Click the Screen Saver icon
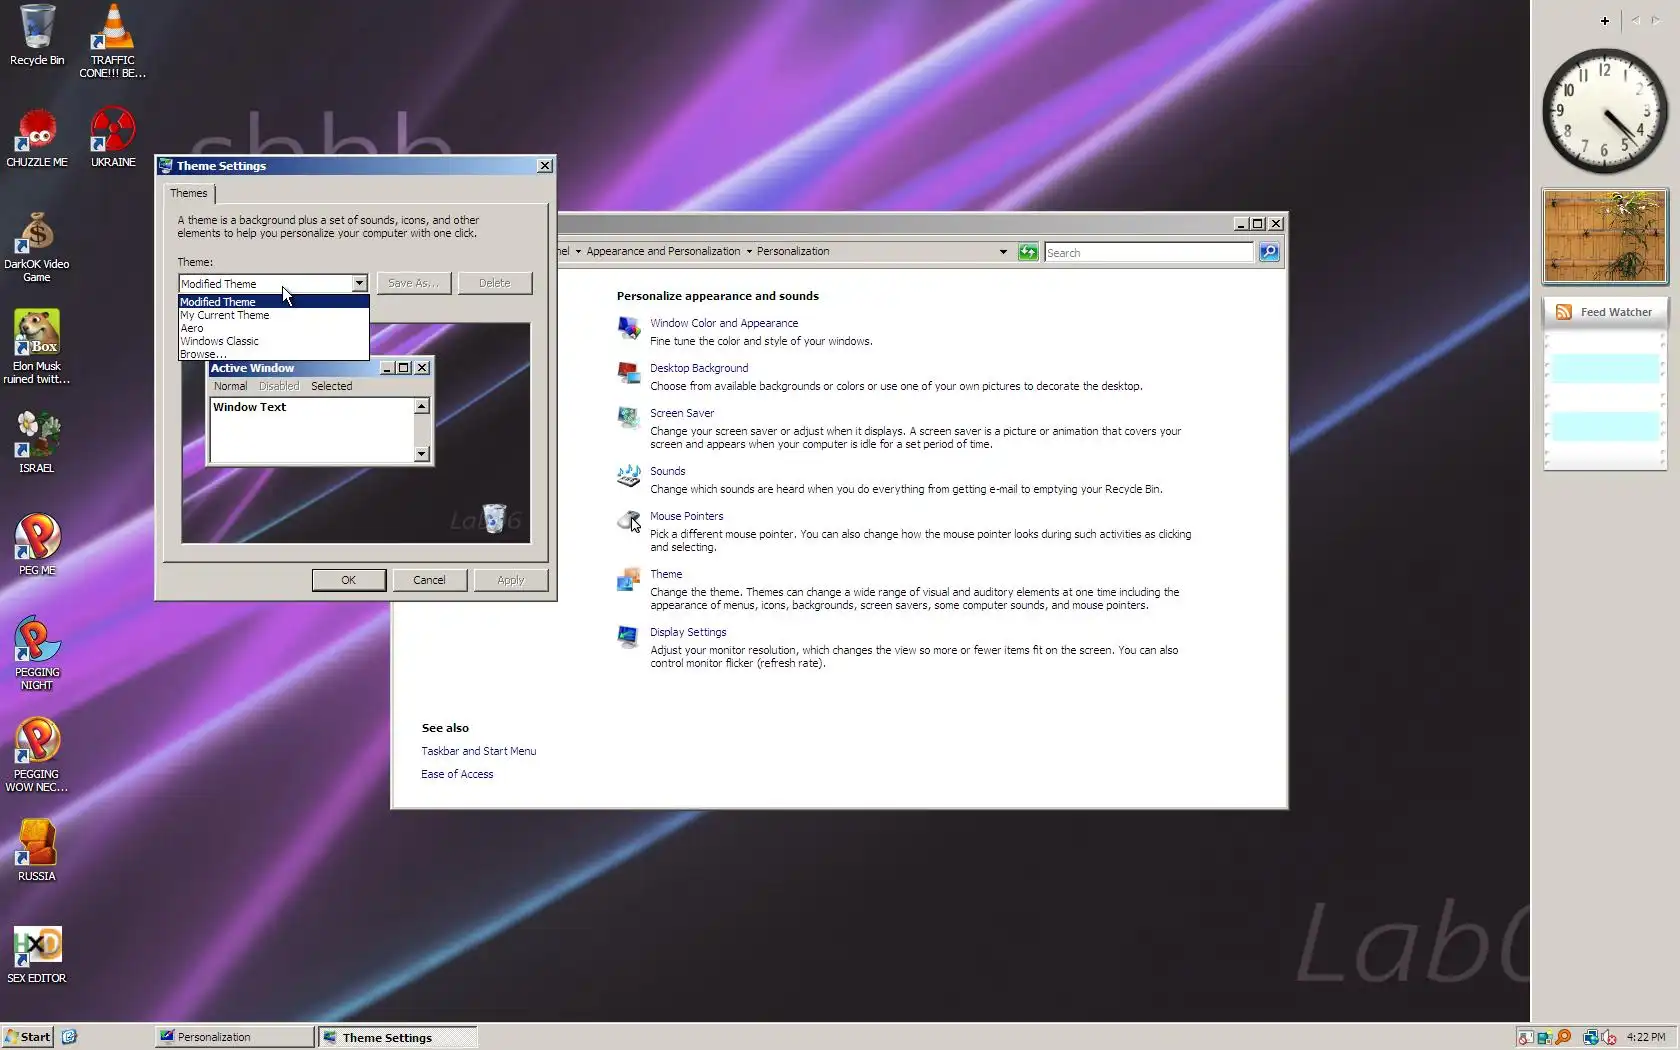 click(628, 417)
